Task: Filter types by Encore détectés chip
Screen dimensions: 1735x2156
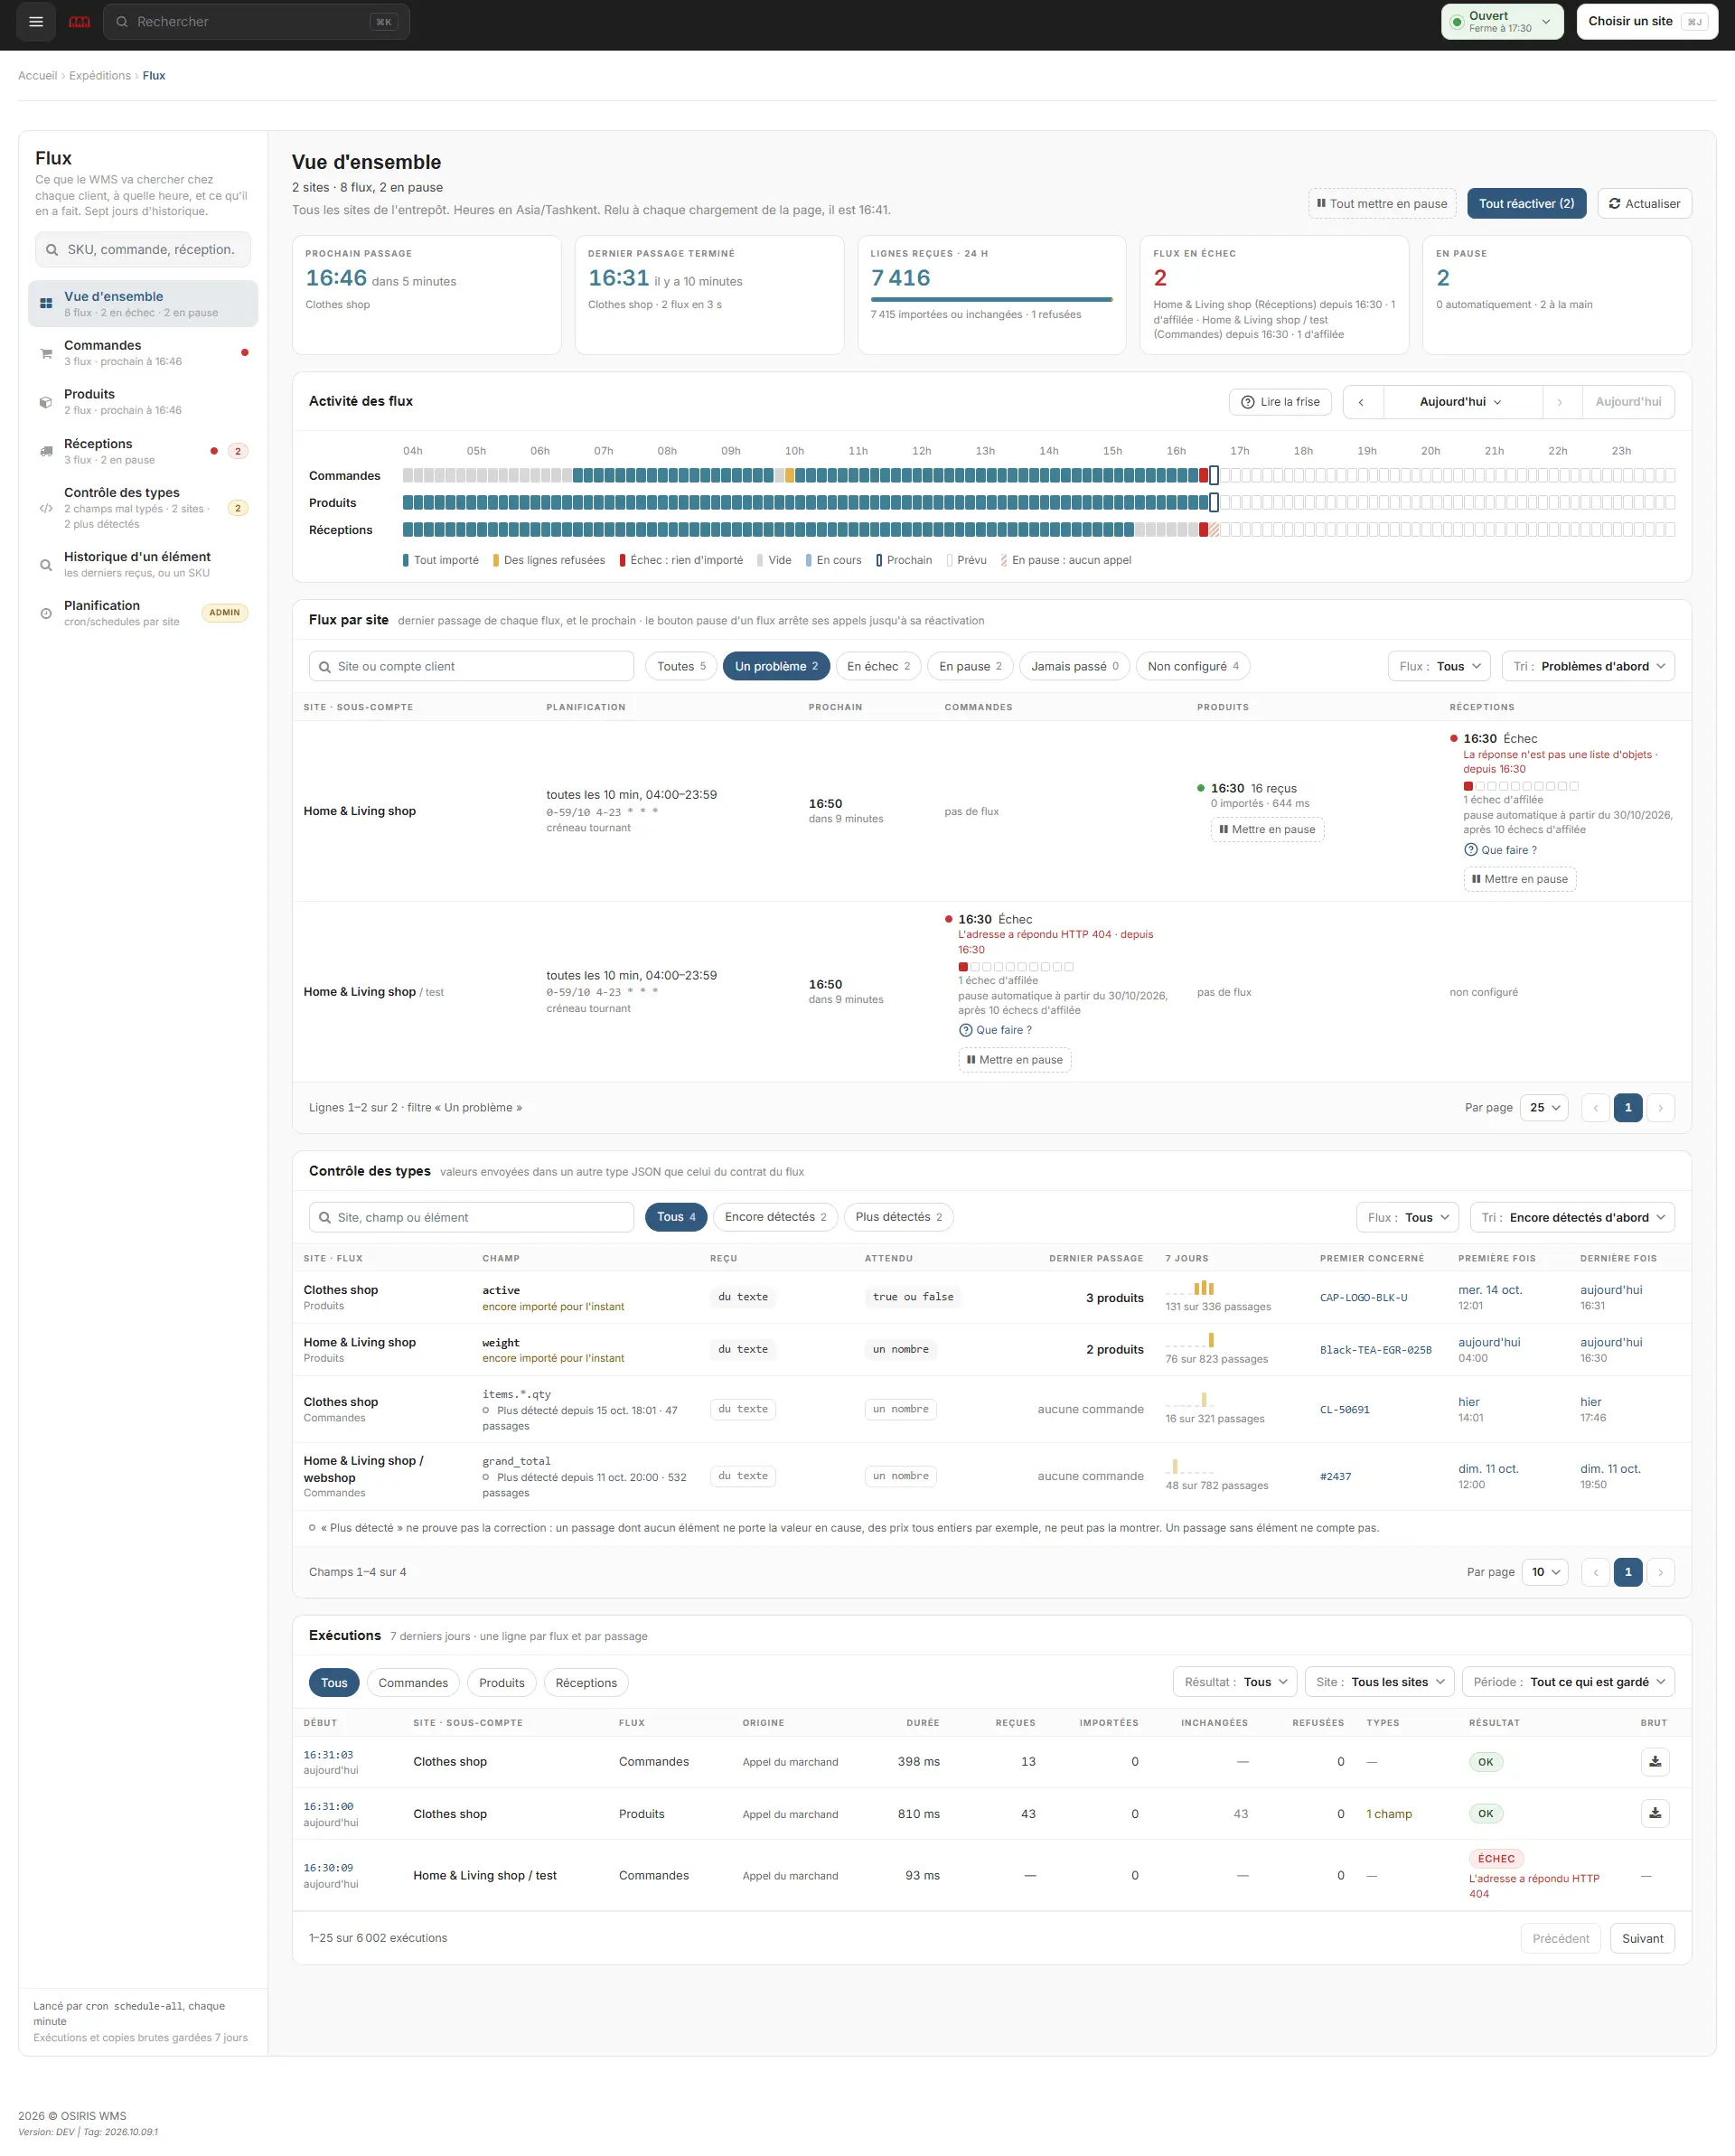Action: click(x=775, y=1217)
